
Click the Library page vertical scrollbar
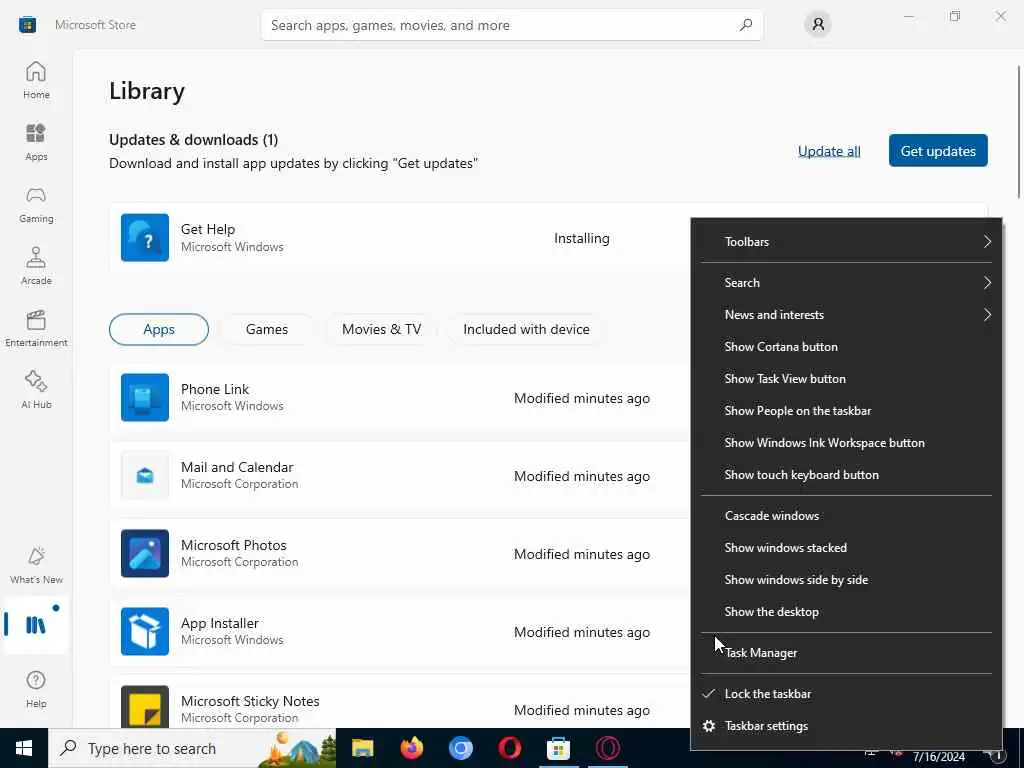(1019, 131)
